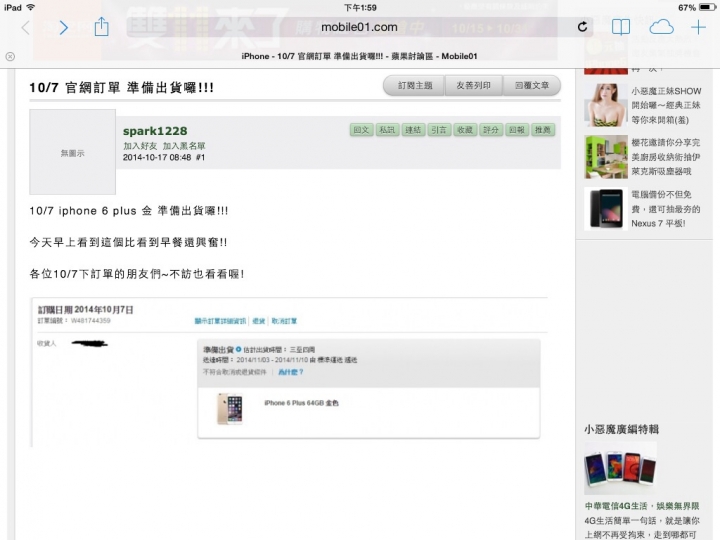Screen dimensions: 720x540
Task: Open the 中華電信4G生活 green link
Action: [642, 506]
